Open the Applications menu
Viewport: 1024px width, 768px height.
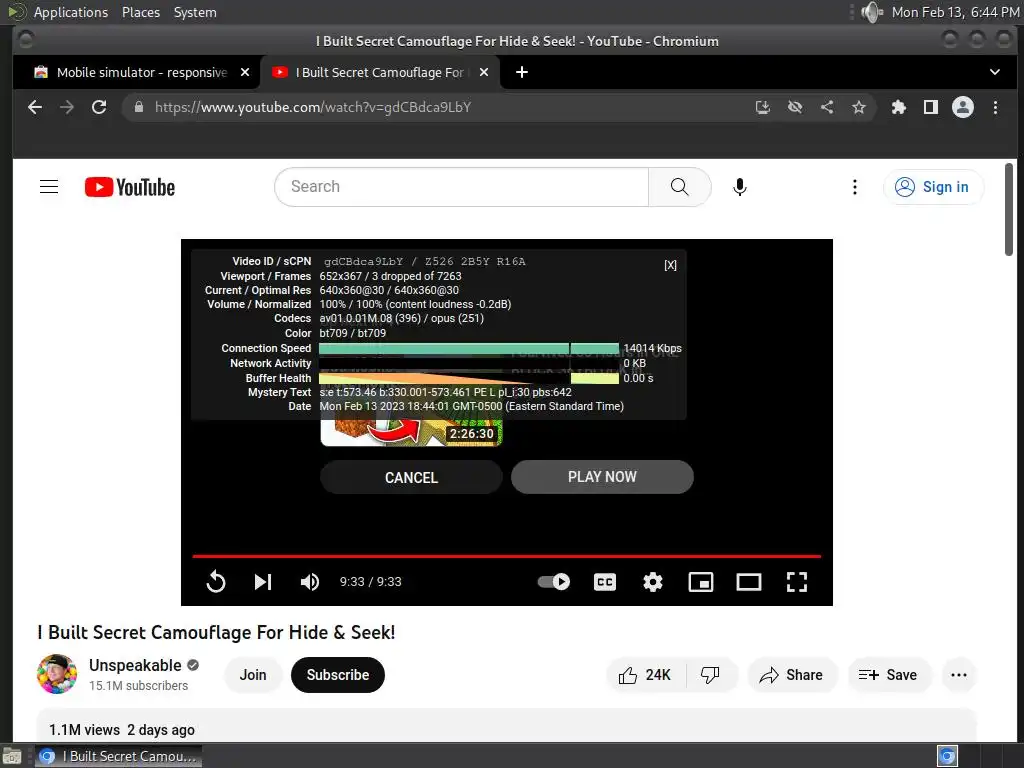click(x=71, y=12)
